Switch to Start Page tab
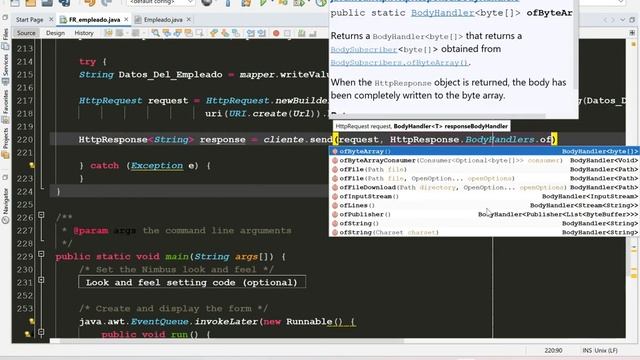 (29, 20)
